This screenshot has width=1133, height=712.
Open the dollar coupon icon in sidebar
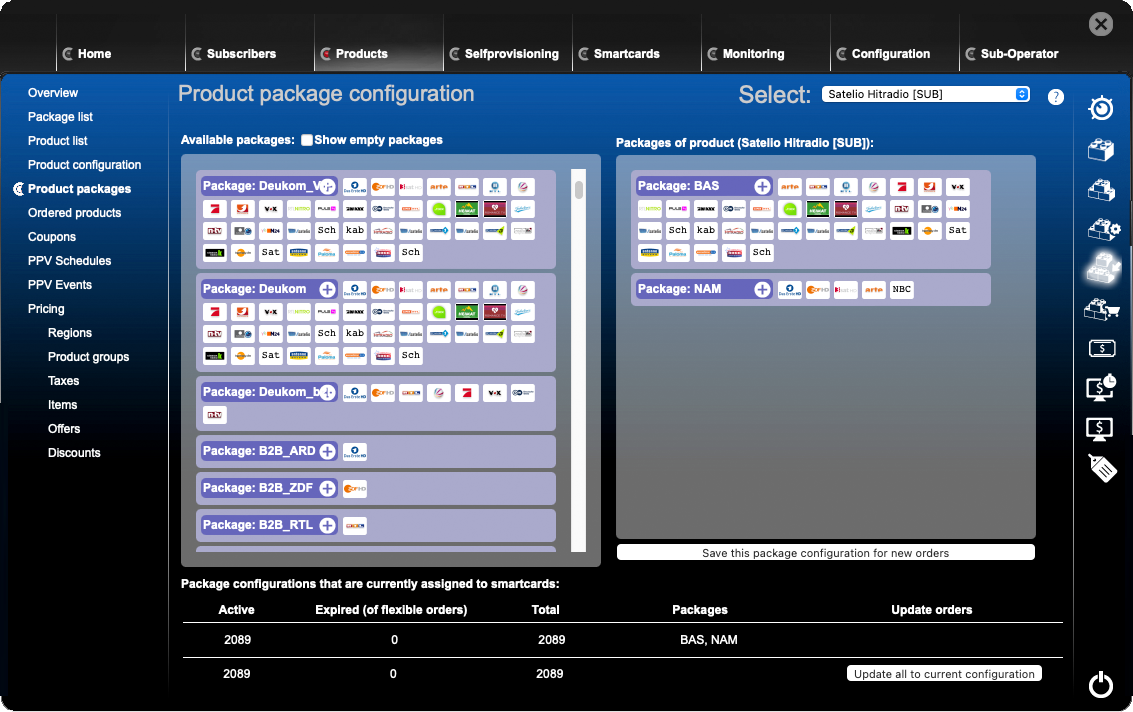(1101, 348)
